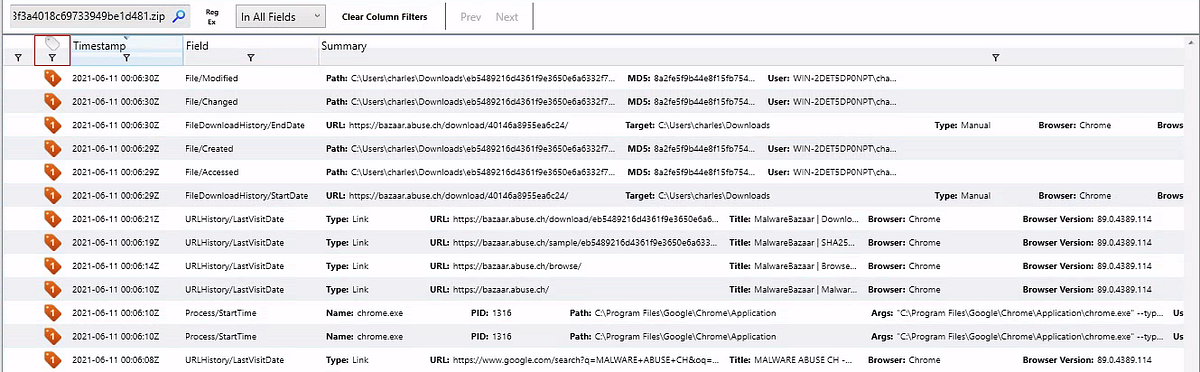Click timestamp 2021-06-11 00:06:21Z
The height and width of the screenshot is (372, 1200).
click(116, 219)
